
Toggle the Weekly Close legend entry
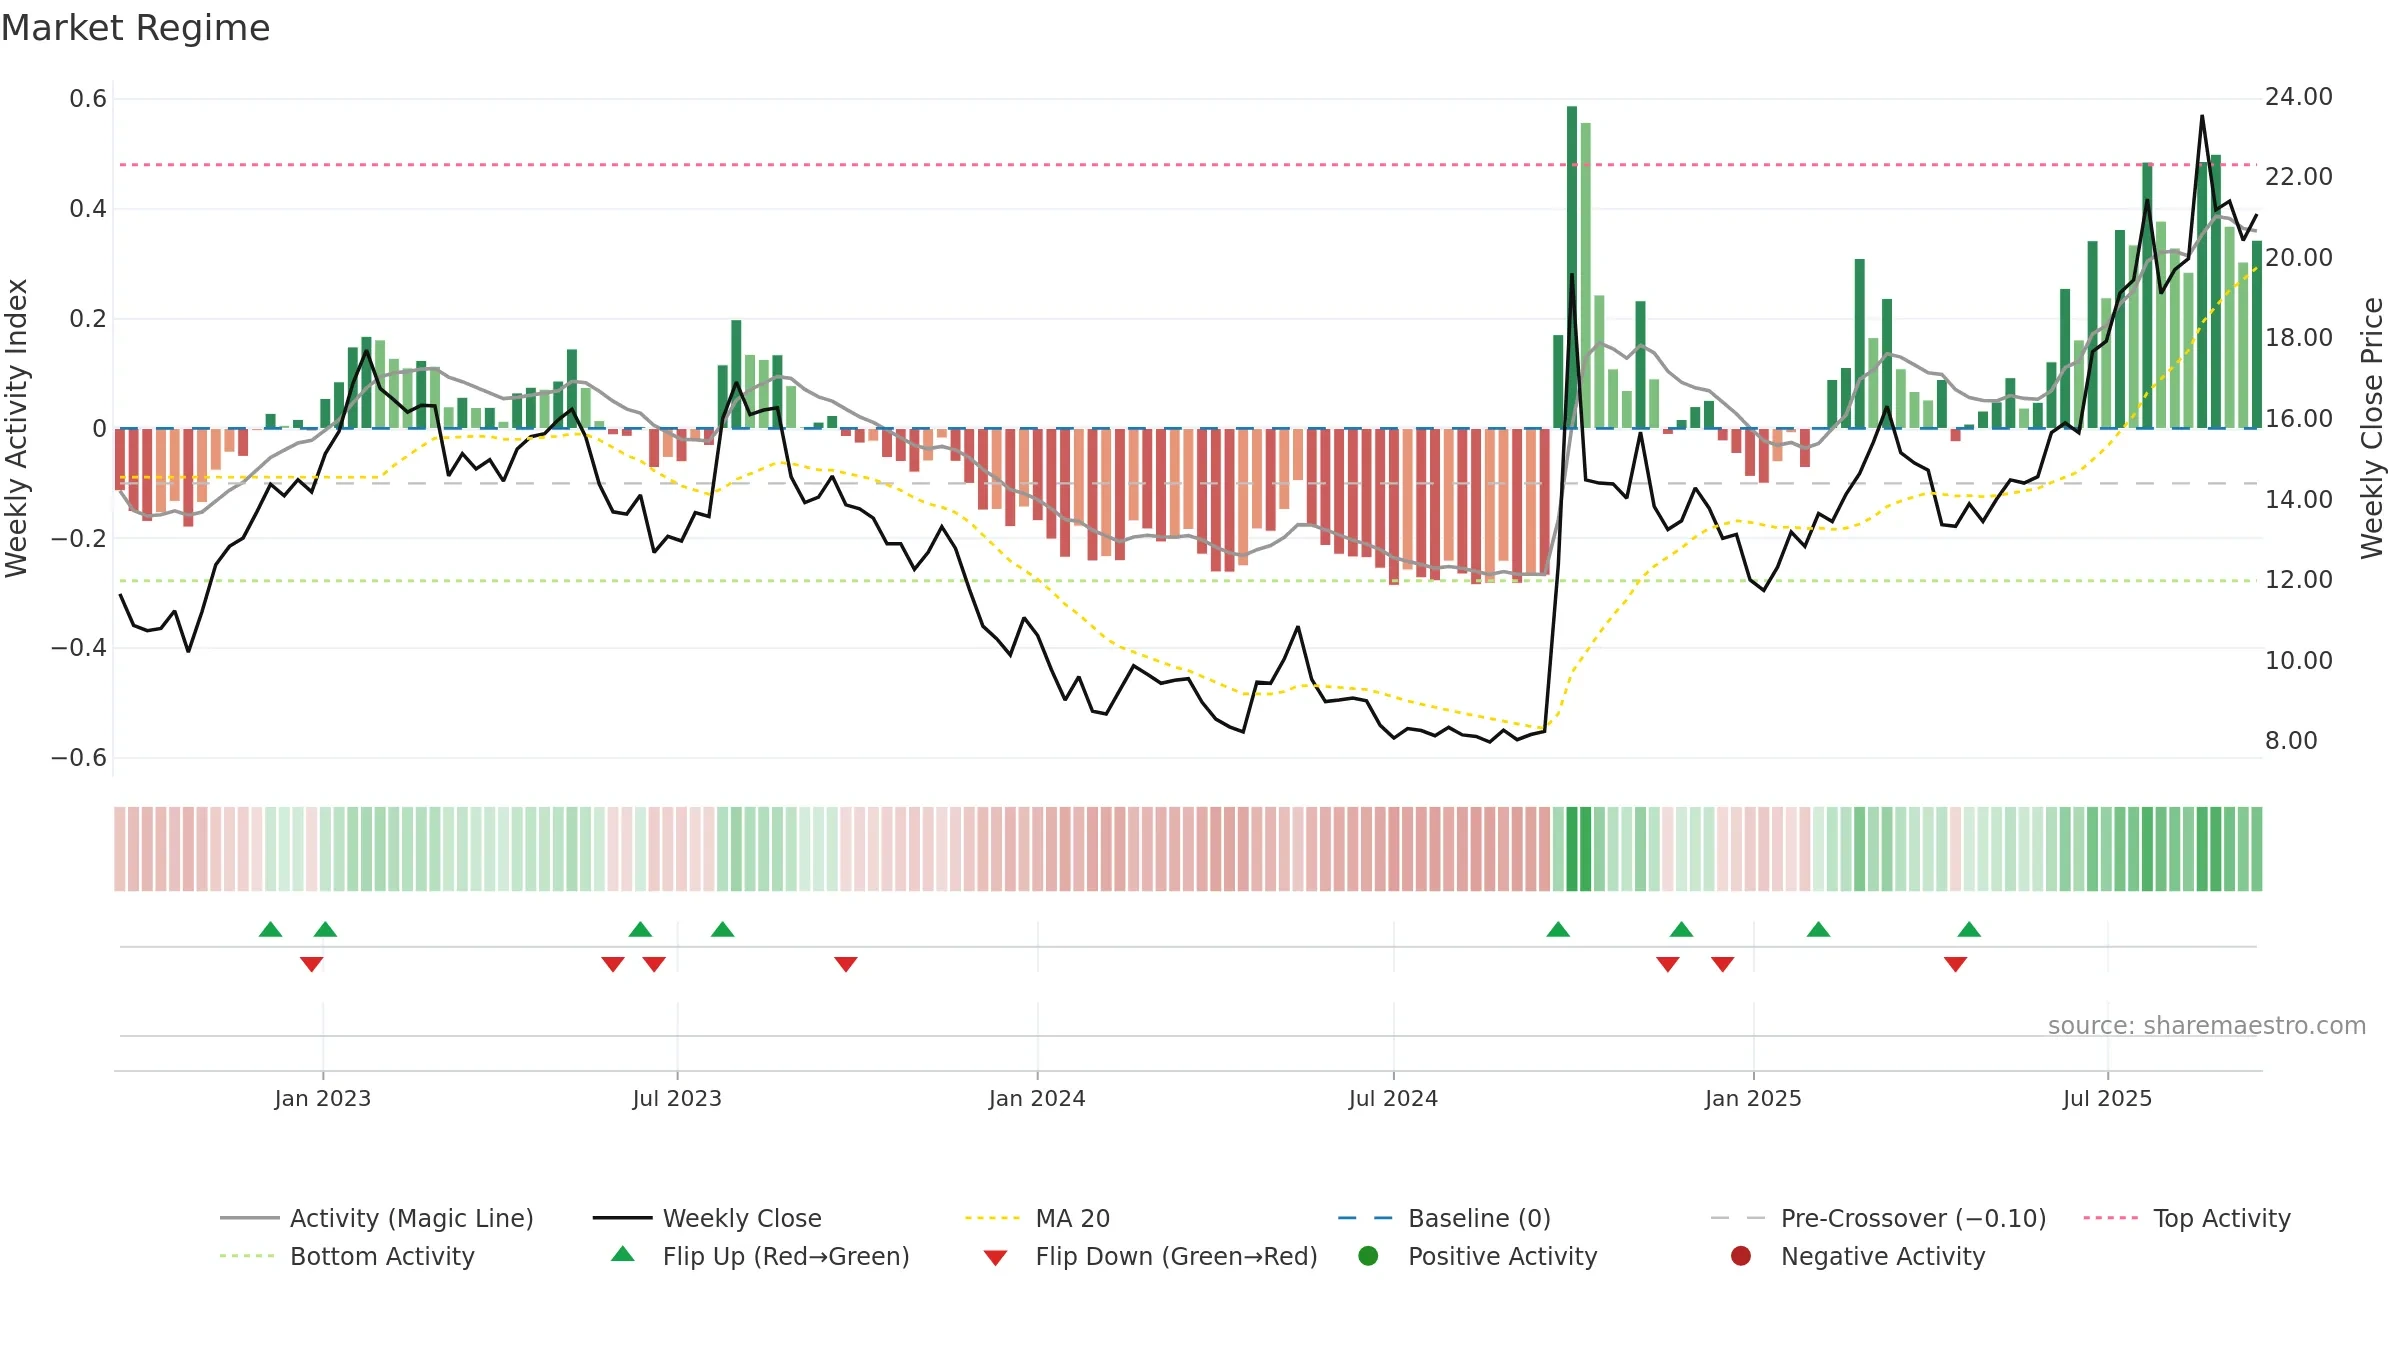click(707, 1218)
